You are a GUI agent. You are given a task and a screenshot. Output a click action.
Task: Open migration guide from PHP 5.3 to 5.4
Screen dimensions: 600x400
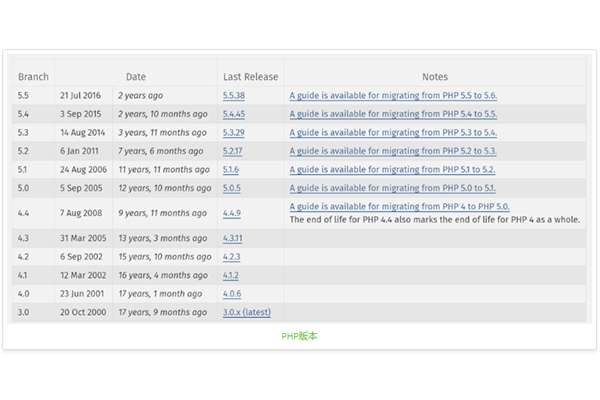[x=393, y=132]
